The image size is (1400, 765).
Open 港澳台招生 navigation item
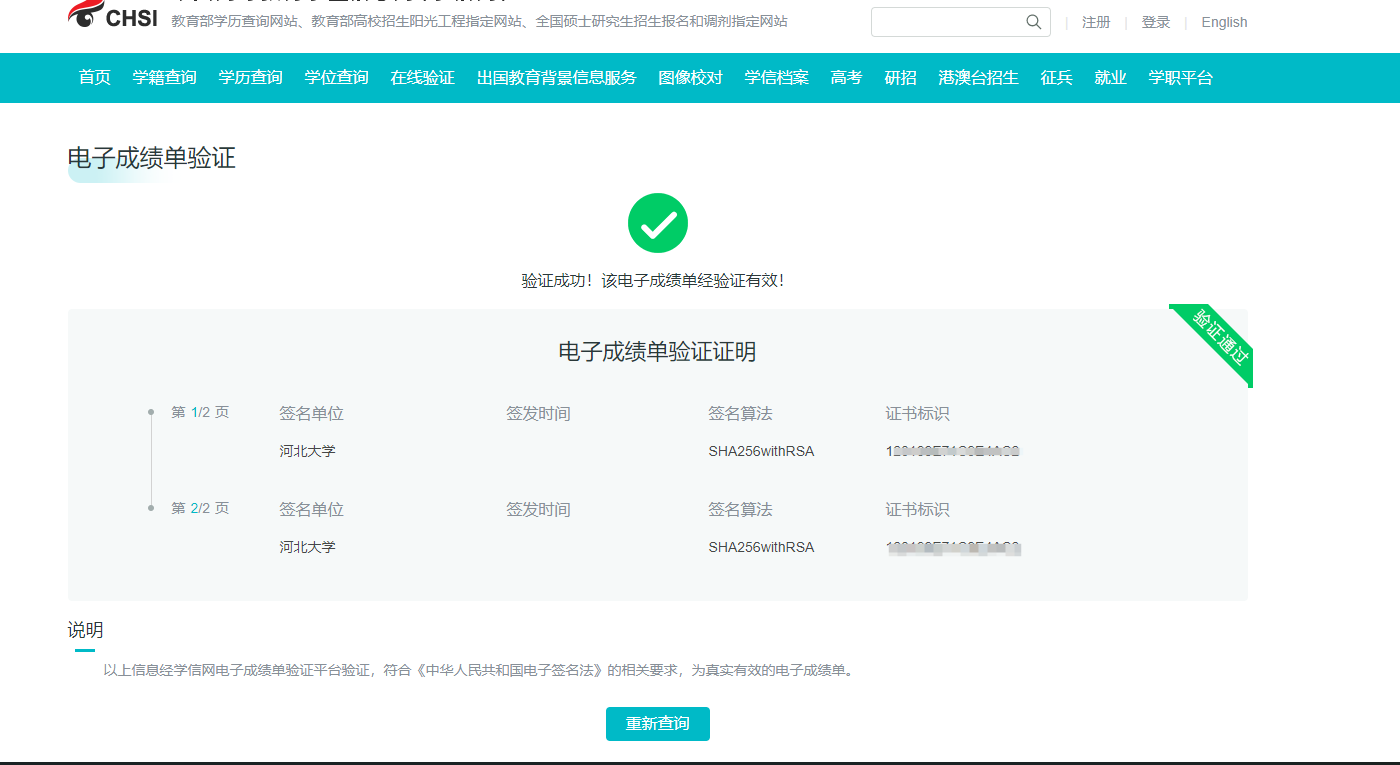point(978,78)
